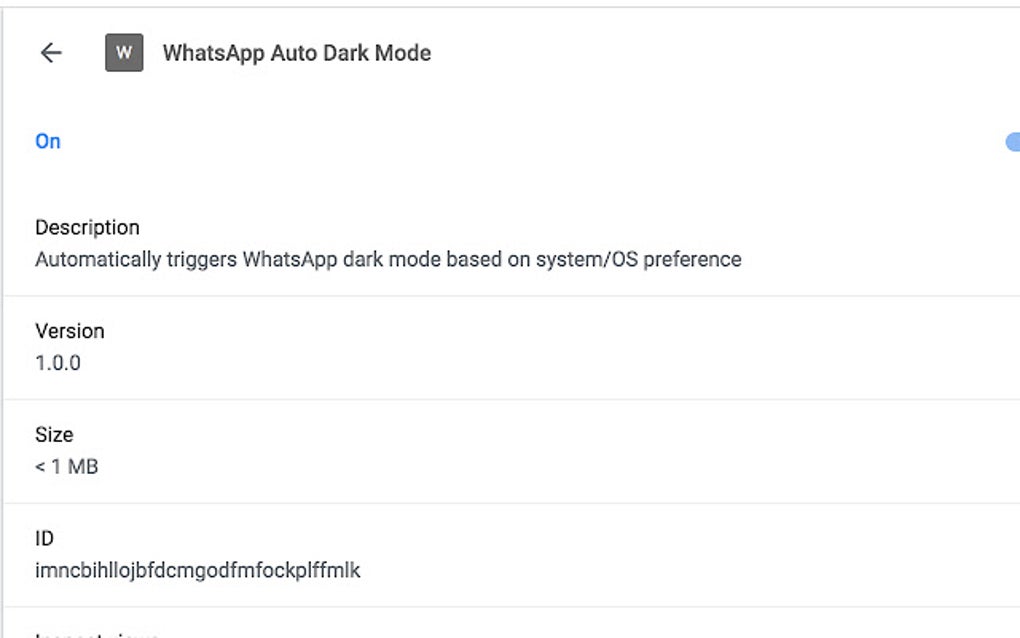Click the Size heading

(x=54, y=435)
